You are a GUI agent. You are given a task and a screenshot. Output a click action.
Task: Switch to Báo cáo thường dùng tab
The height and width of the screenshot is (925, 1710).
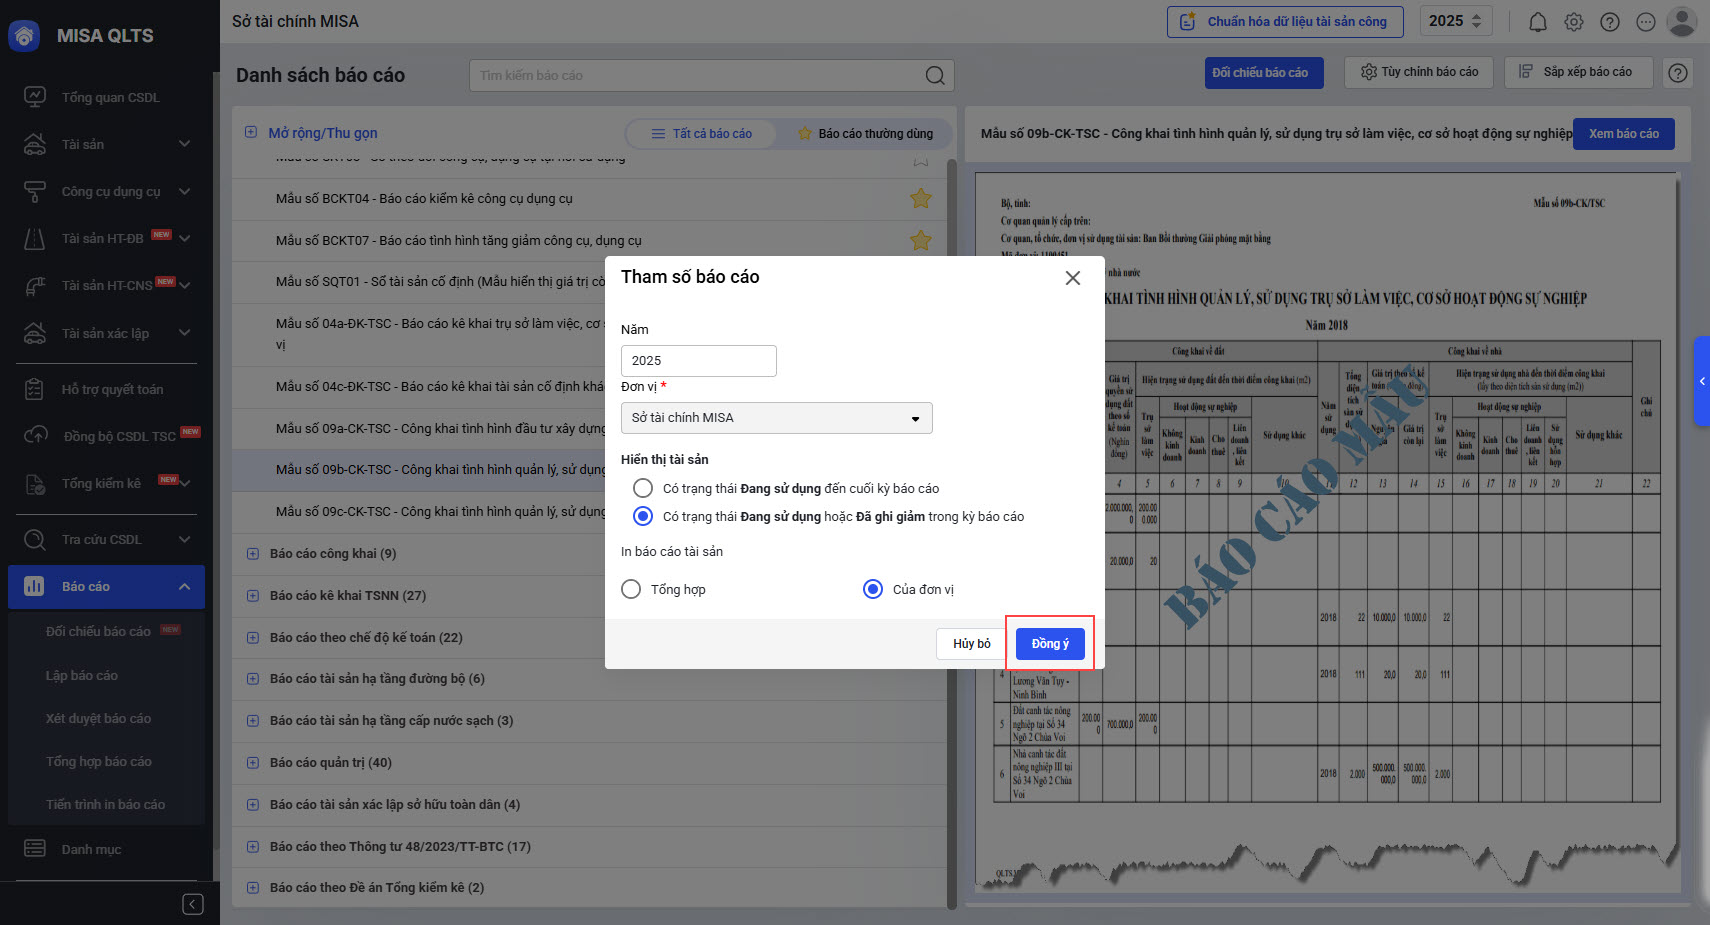[866, 133]
